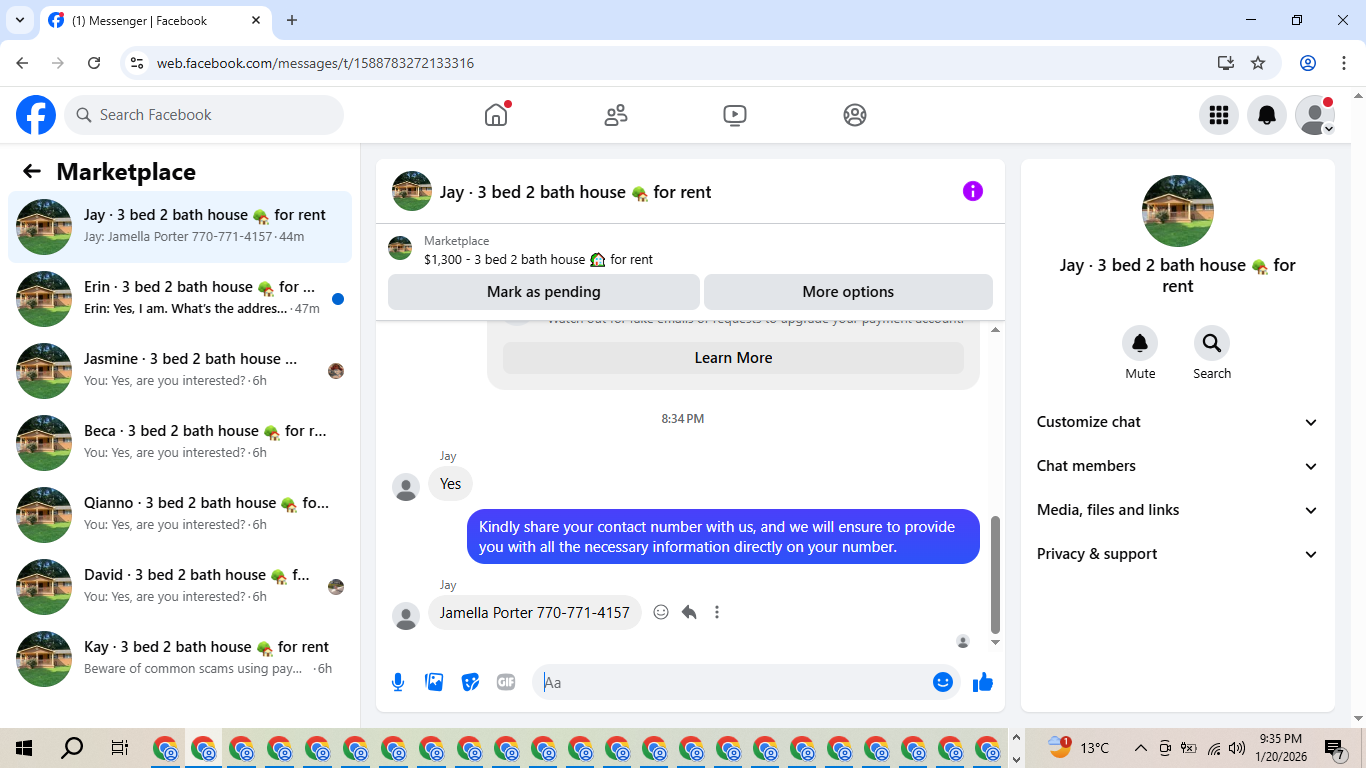Open the taskbar clock and date

tap(1280, 748)
